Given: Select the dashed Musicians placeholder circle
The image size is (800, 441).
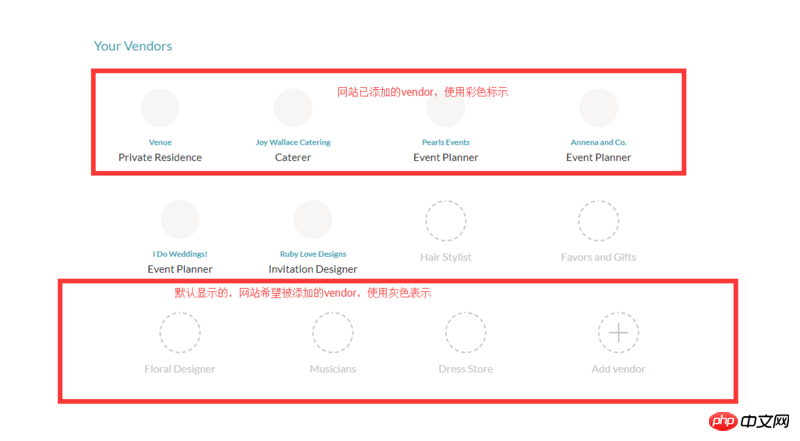Looking at the screenshot, I should point(333,332).
